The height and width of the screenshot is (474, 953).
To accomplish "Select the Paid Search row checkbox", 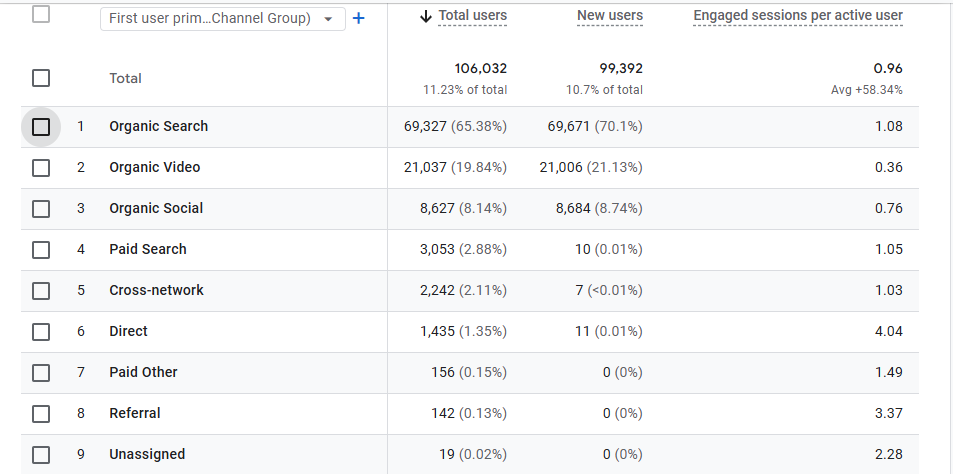I will click(41, 250).
